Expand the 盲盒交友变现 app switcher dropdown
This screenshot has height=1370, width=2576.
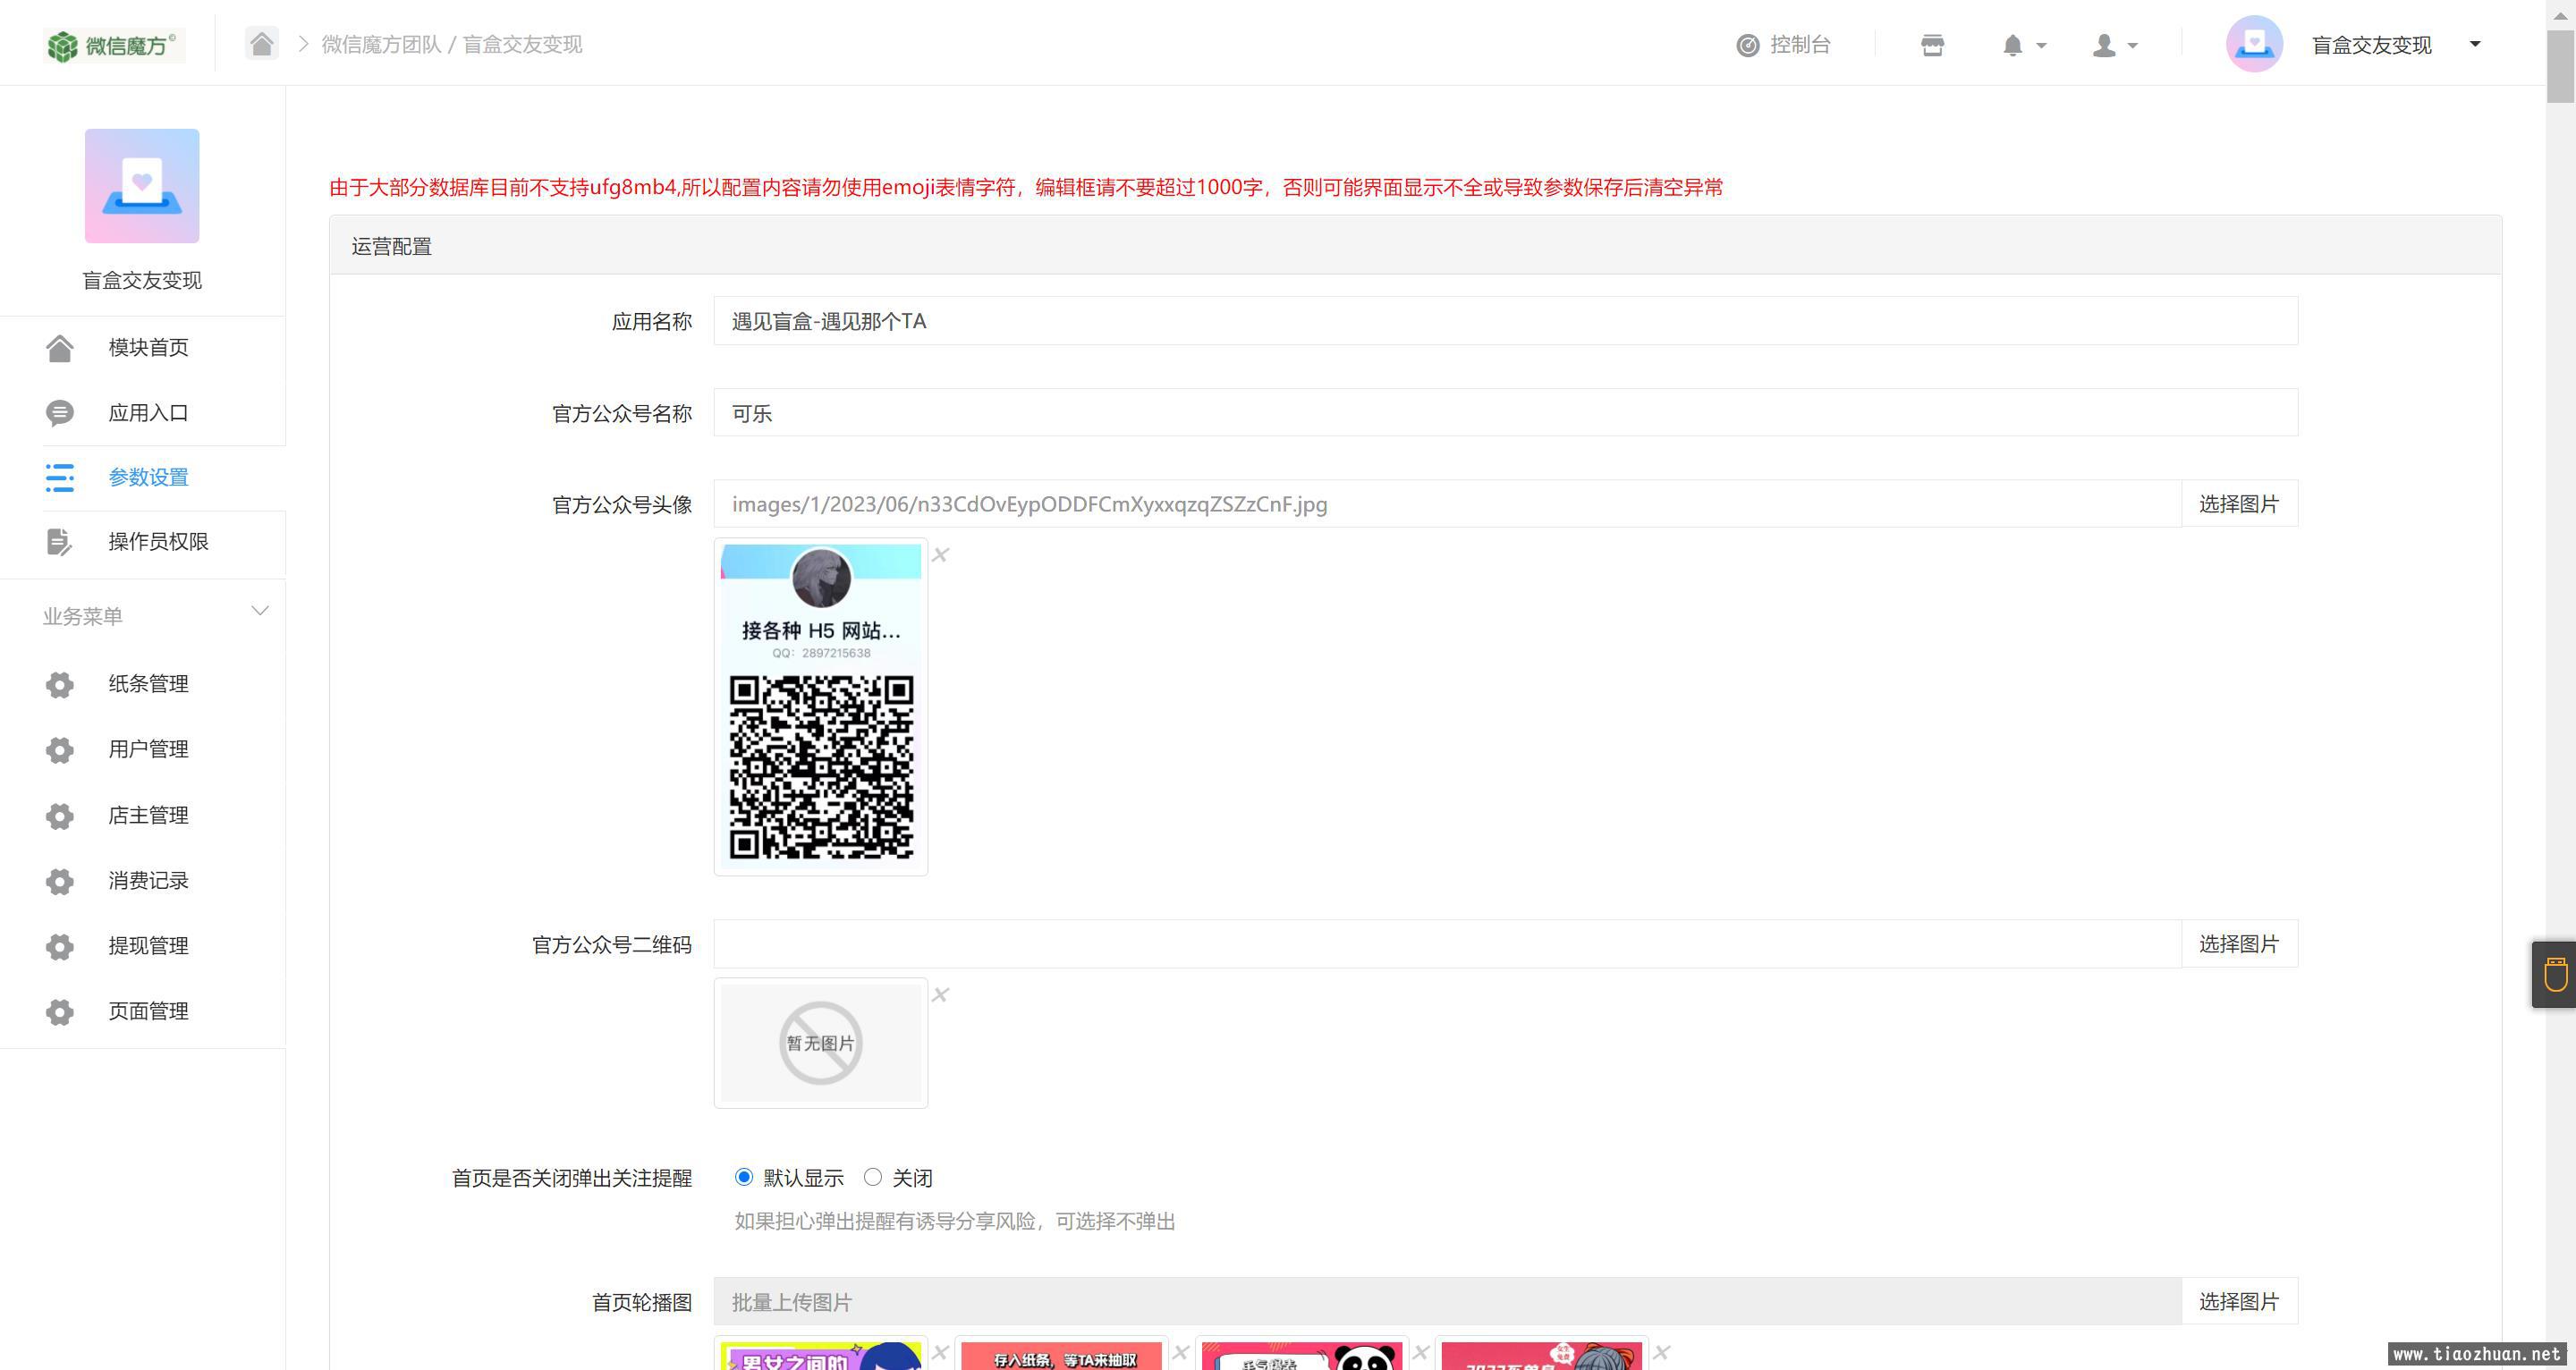click(x=2475, y=44)
